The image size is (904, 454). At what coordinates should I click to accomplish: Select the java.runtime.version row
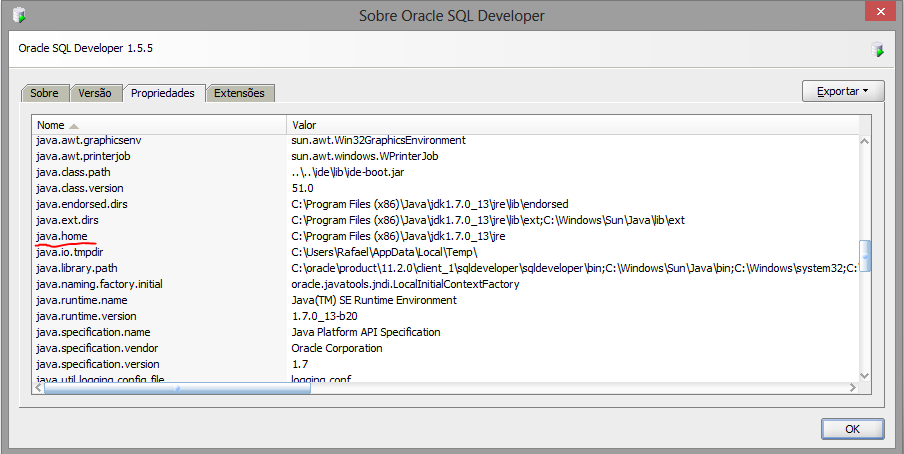click(85, 316)
